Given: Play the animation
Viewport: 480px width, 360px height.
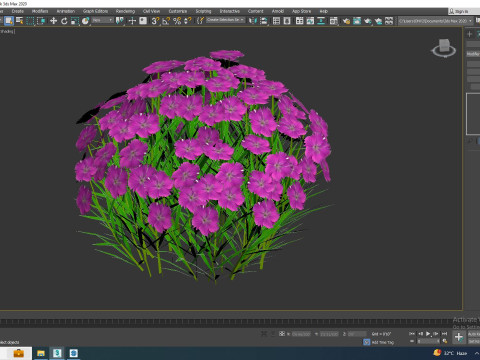Looking at the screenshot, I should [428, 333].
